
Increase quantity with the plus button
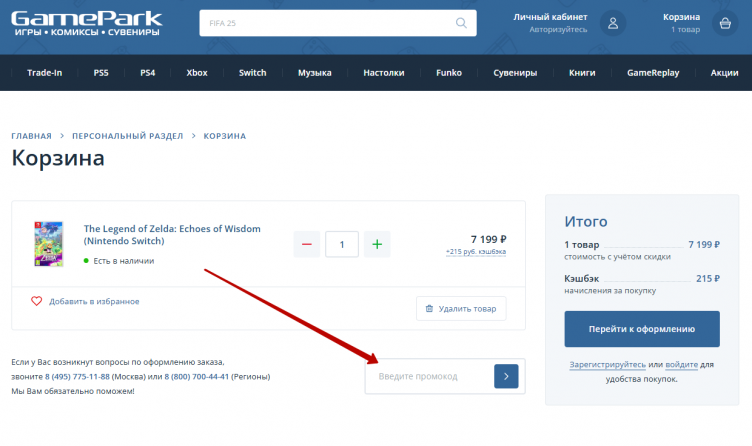click(377, 244)
